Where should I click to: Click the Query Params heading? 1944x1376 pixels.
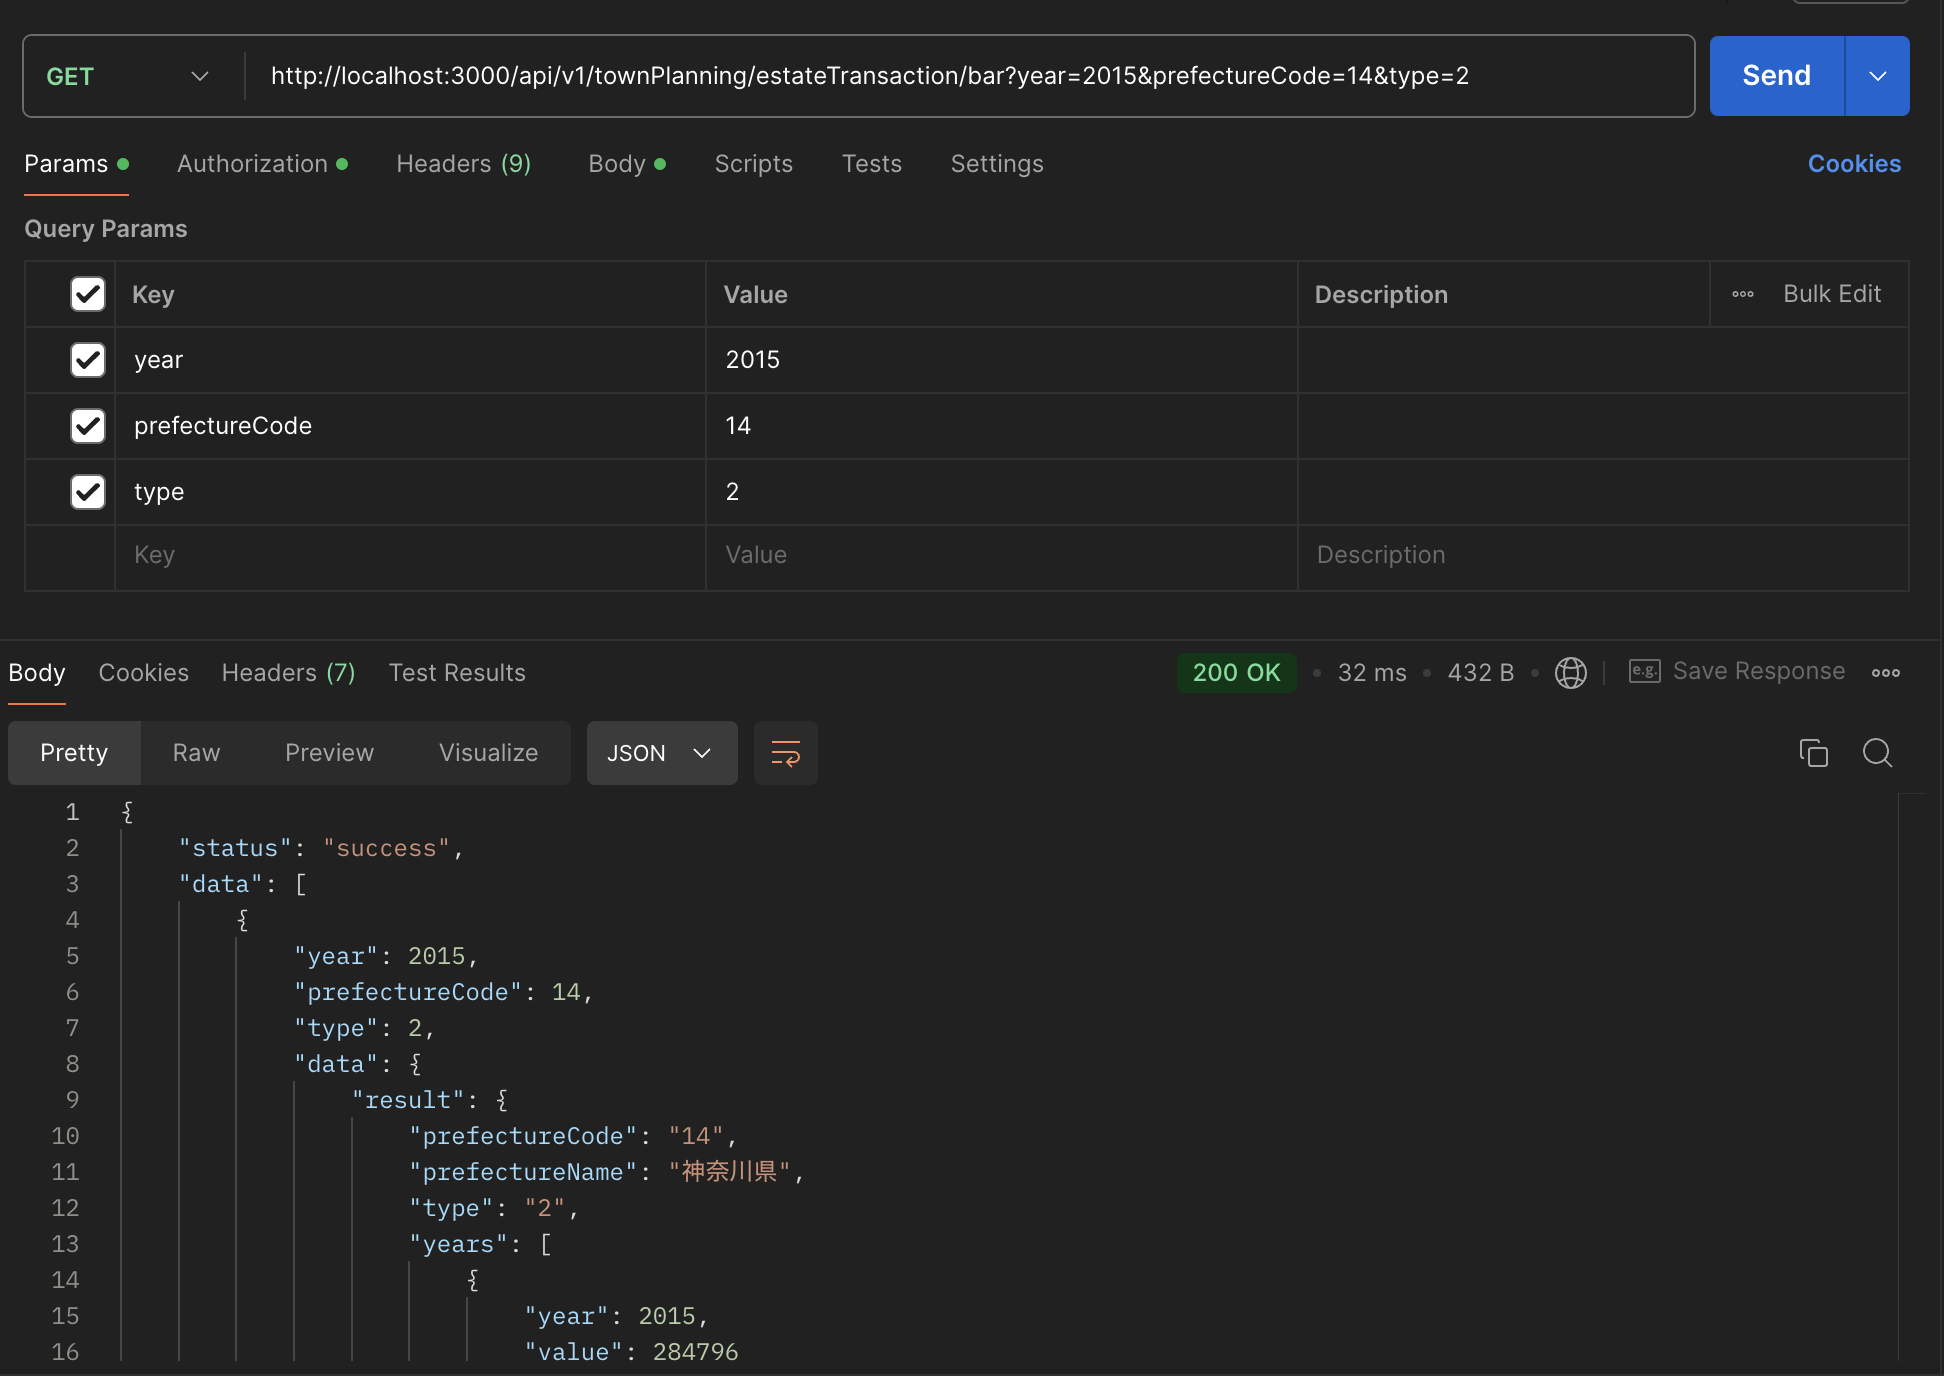[x=106, y=229]
